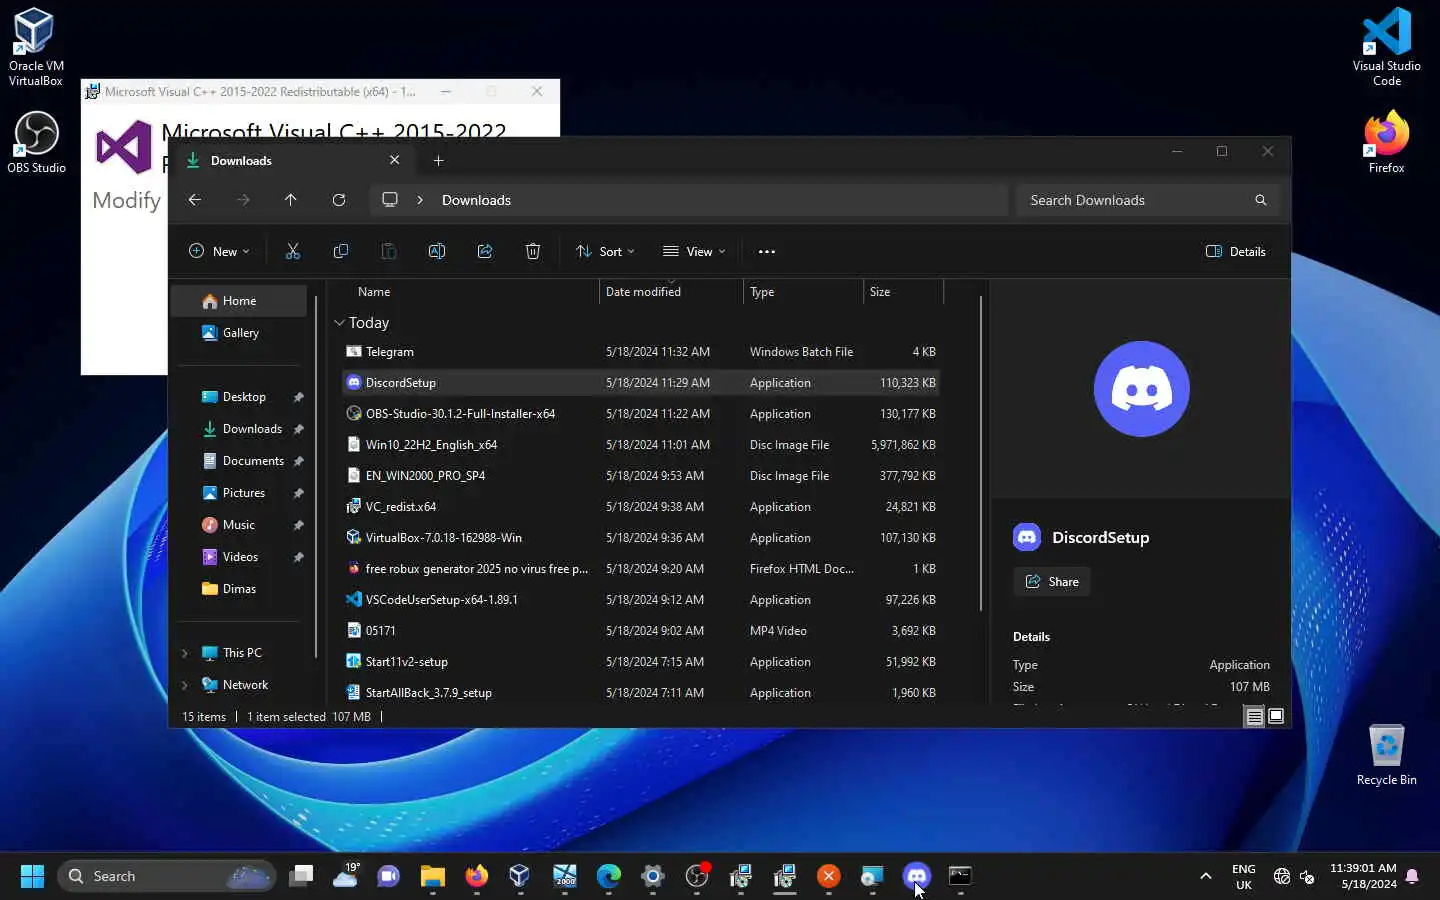Click breadcrumb chevron before Downloads

pos(420,200)
